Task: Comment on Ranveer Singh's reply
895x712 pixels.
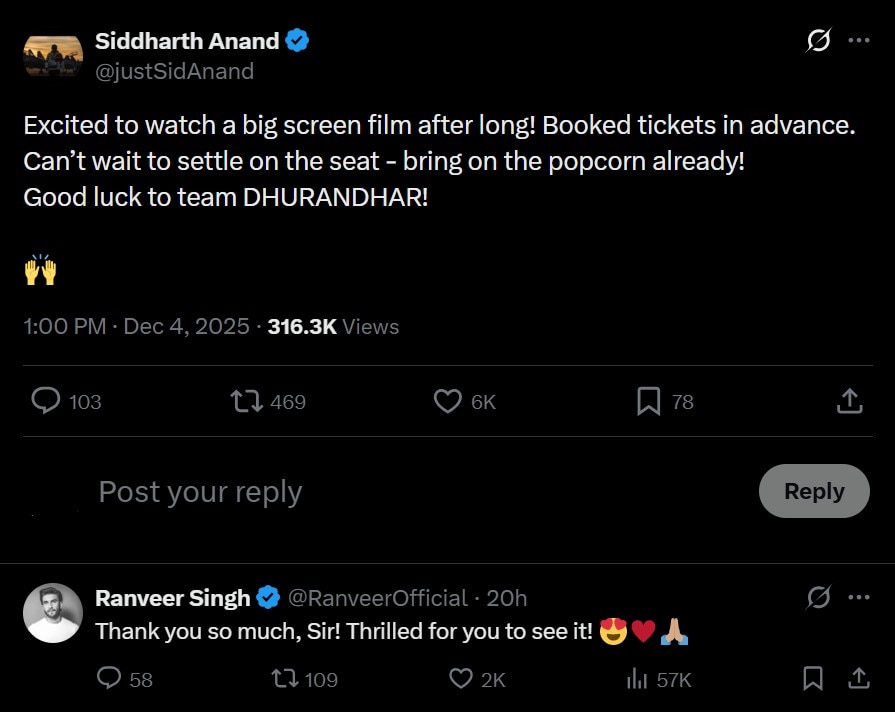Action: click(109, 679)
